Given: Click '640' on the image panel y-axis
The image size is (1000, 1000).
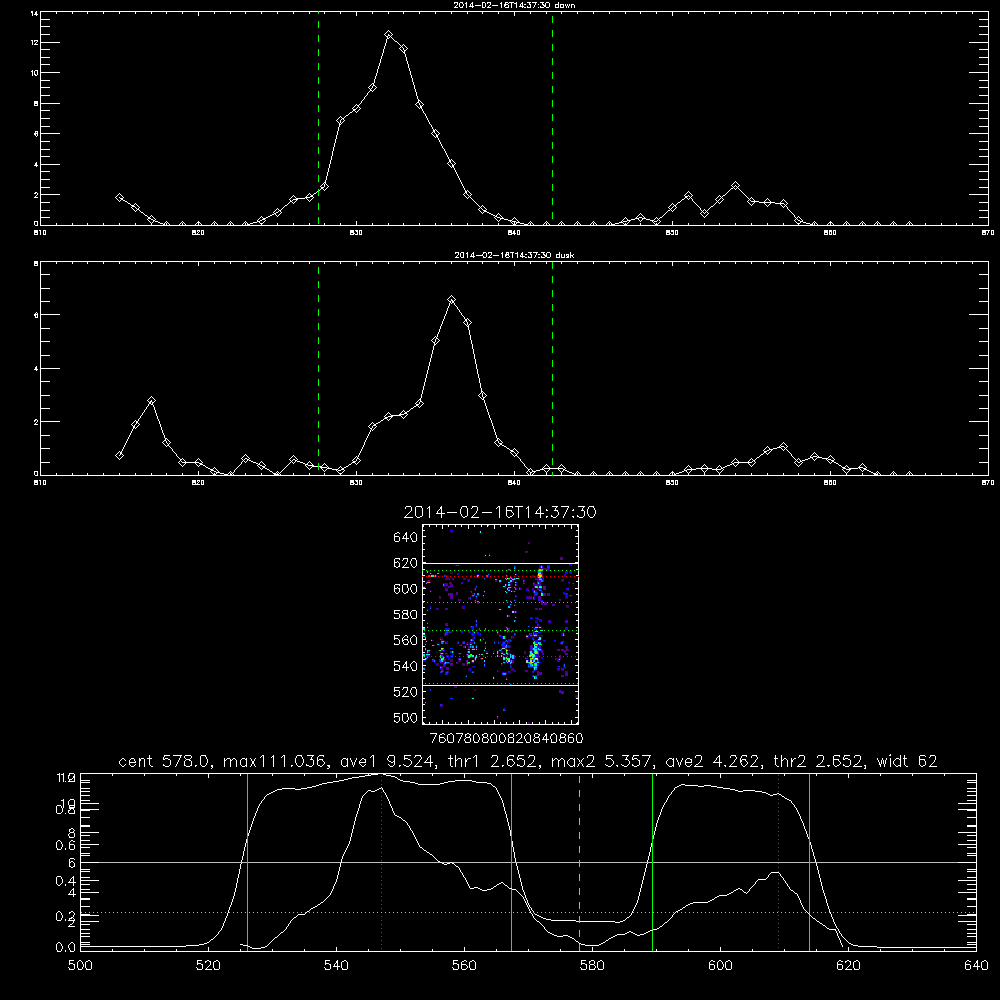Looking at the screenshot, I should (x=405, y=538).
